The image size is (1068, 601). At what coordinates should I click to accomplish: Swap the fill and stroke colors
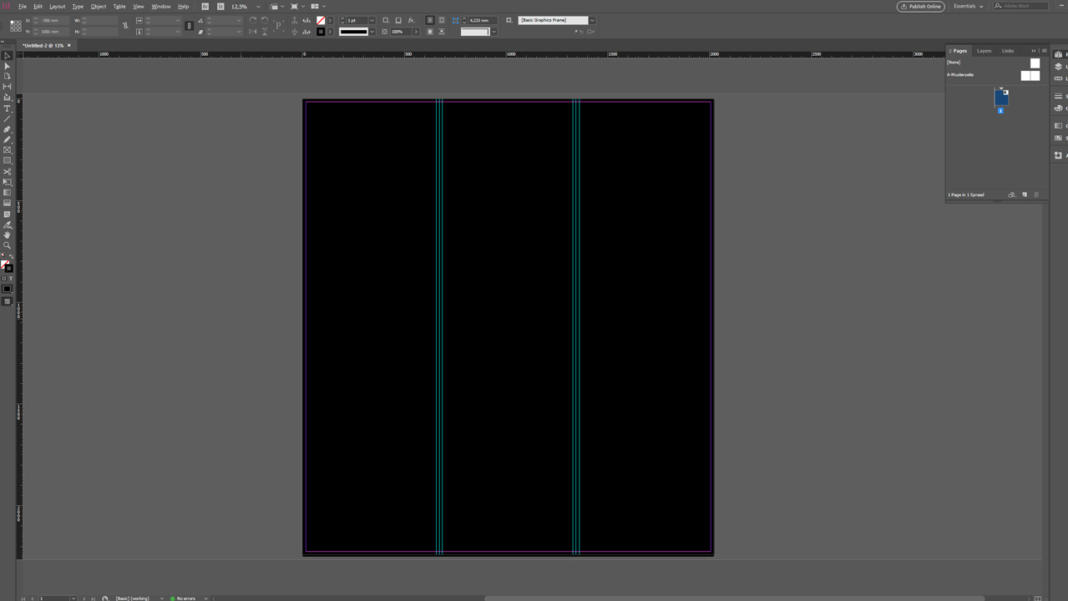[12, 256]
